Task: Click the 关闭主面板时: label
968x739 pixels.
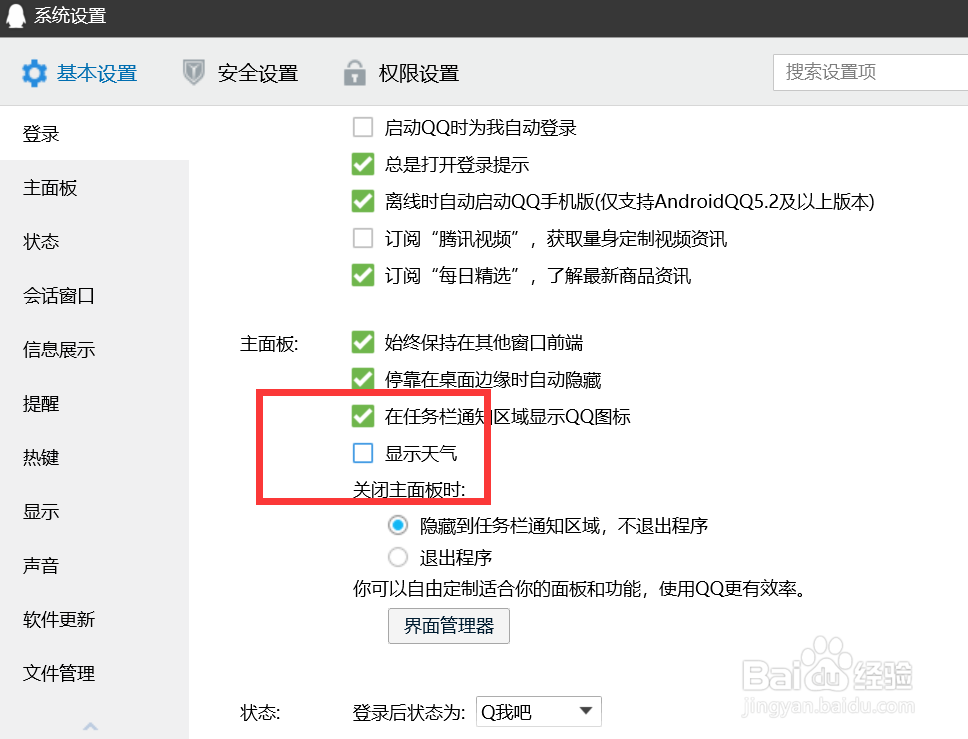Action: [x=409, y=490]
